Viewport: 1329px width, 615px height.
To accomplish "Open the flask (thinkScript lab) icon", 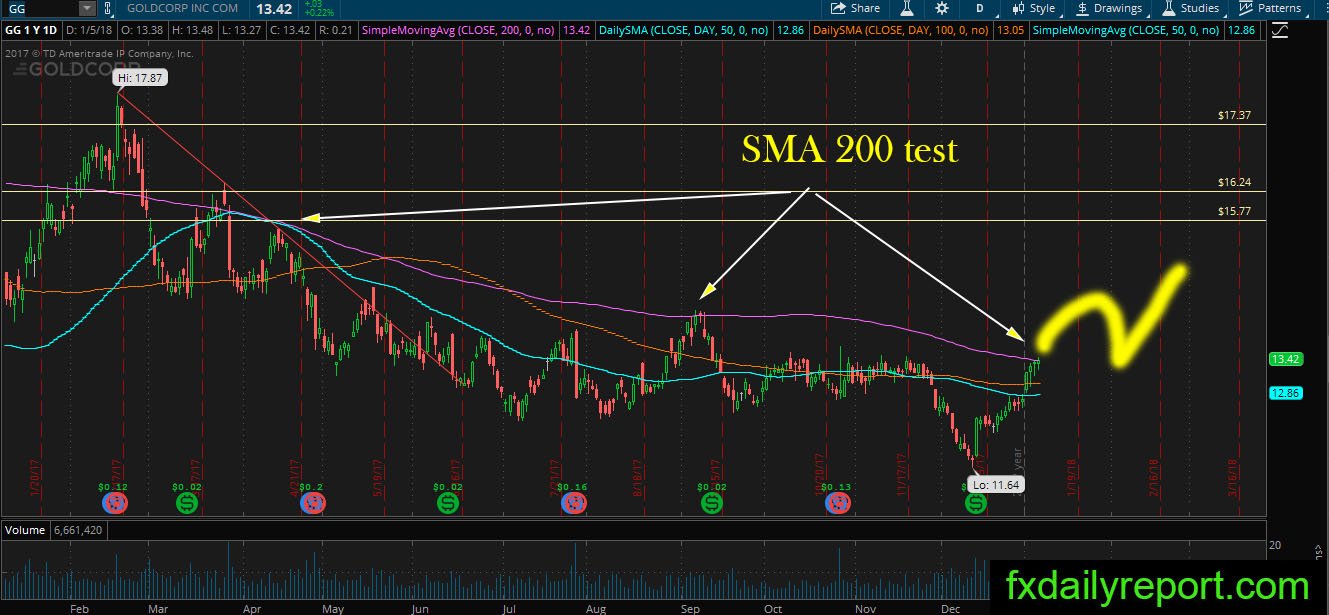I will tap(908, 8).
